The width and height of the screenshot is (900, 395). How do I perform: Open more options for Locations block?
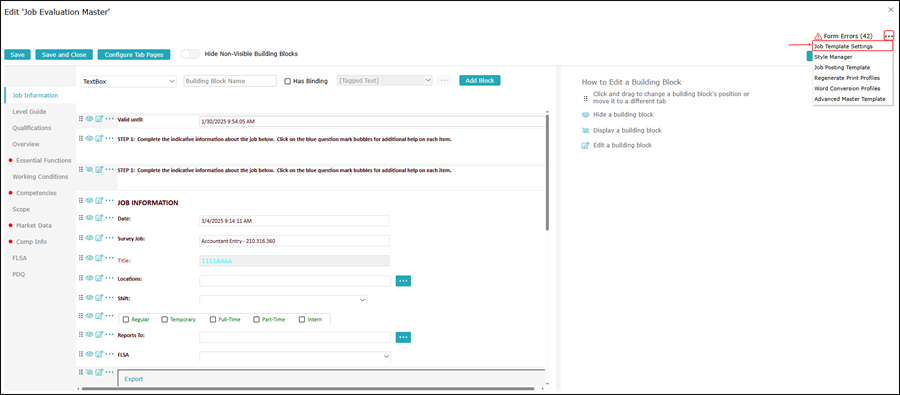[109, 278]
